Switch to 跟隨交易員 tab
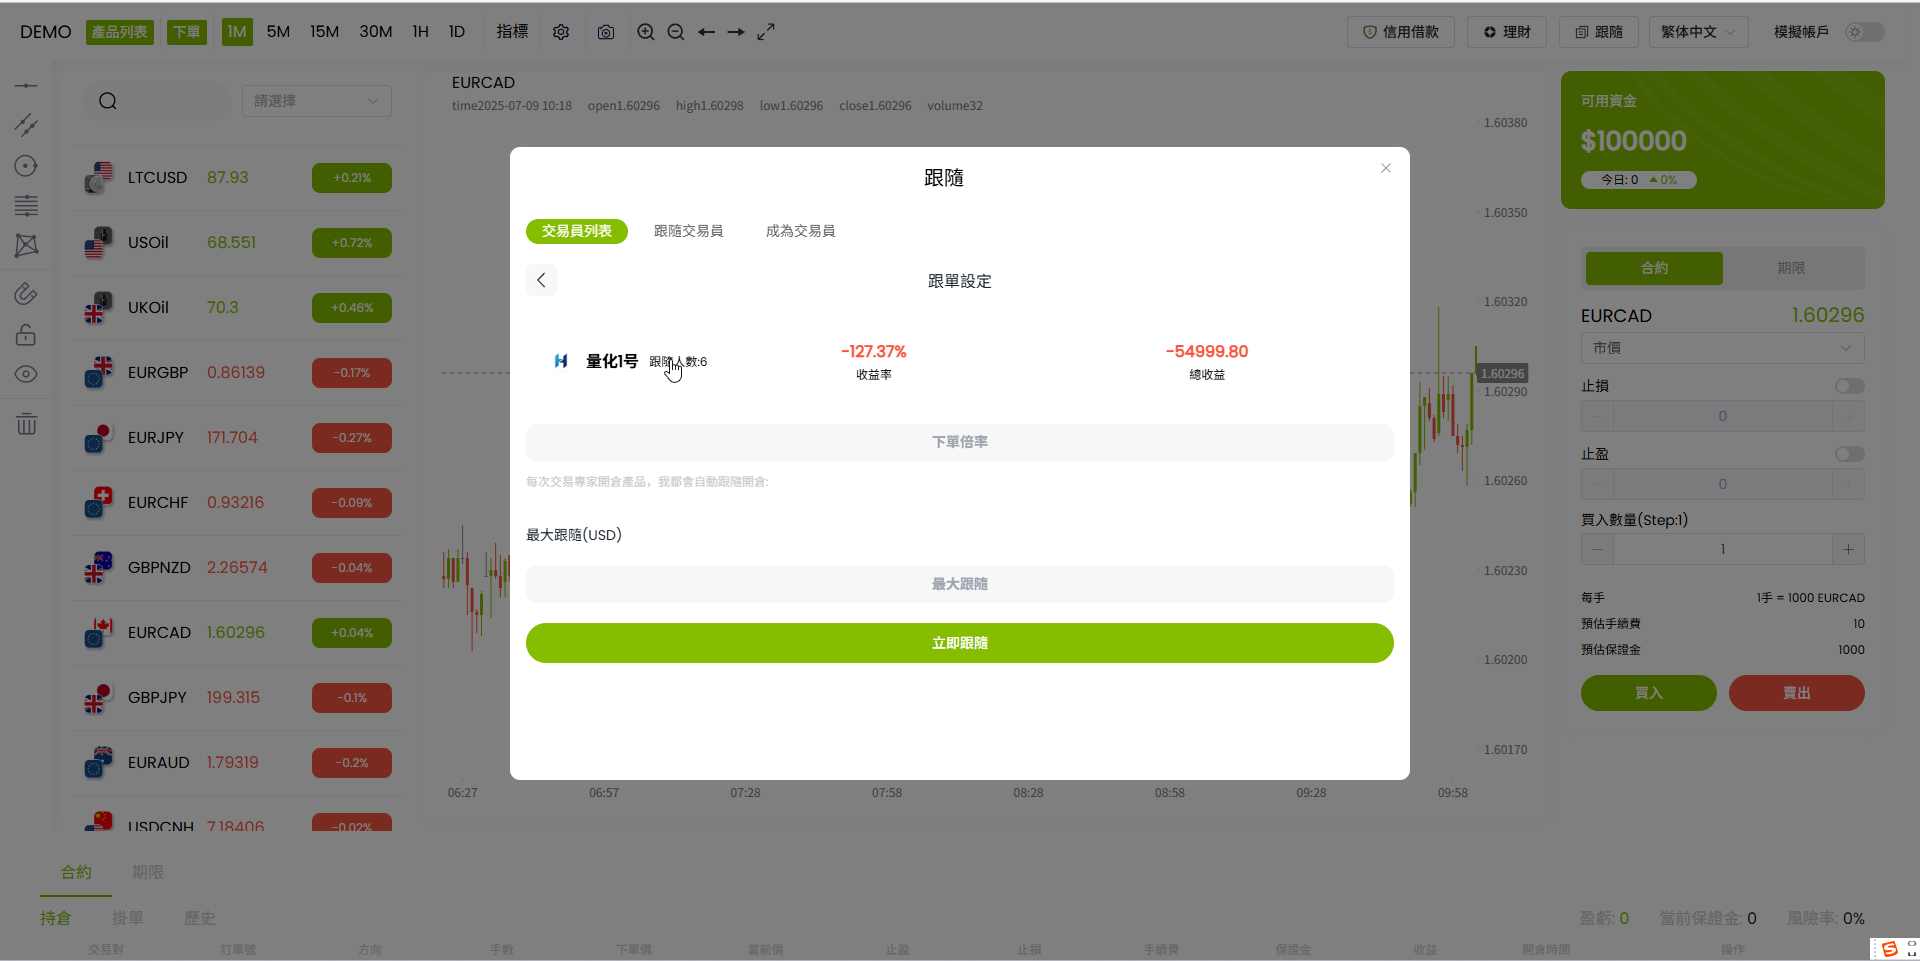Viewport: 1920px width, 961px height. coord(688,231)
